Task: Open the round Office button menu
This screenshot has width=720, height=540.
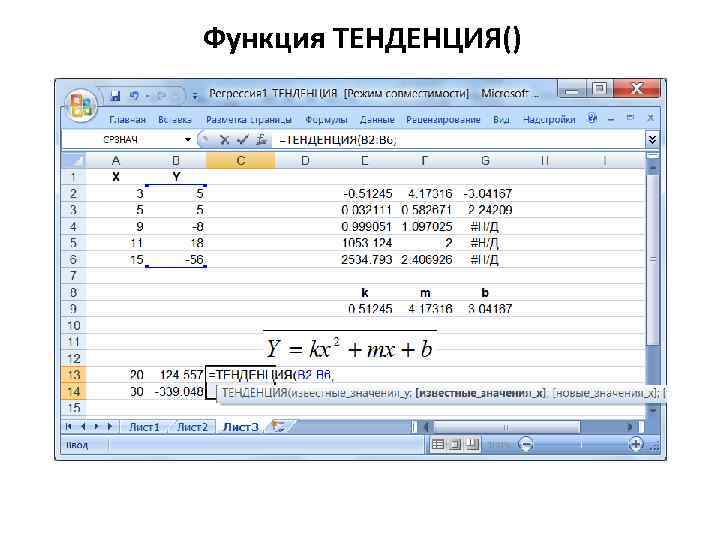Action: 81,105
